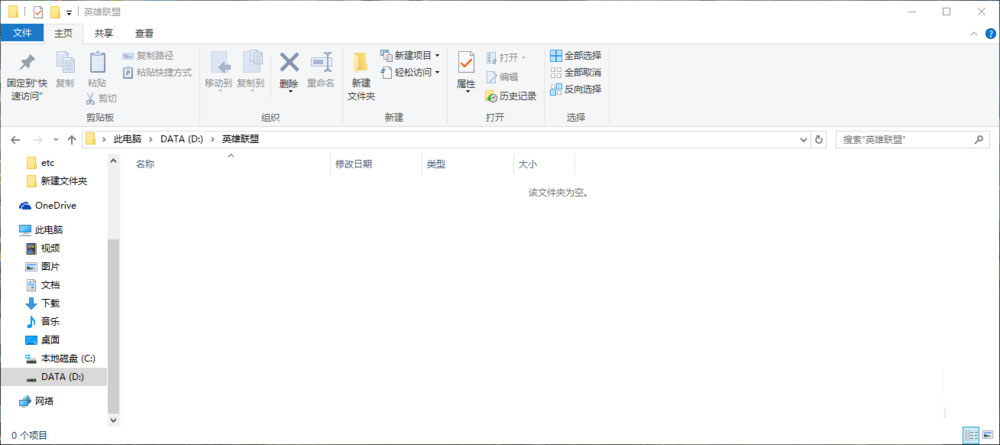Click search magnifier icon

pos(979,139)
